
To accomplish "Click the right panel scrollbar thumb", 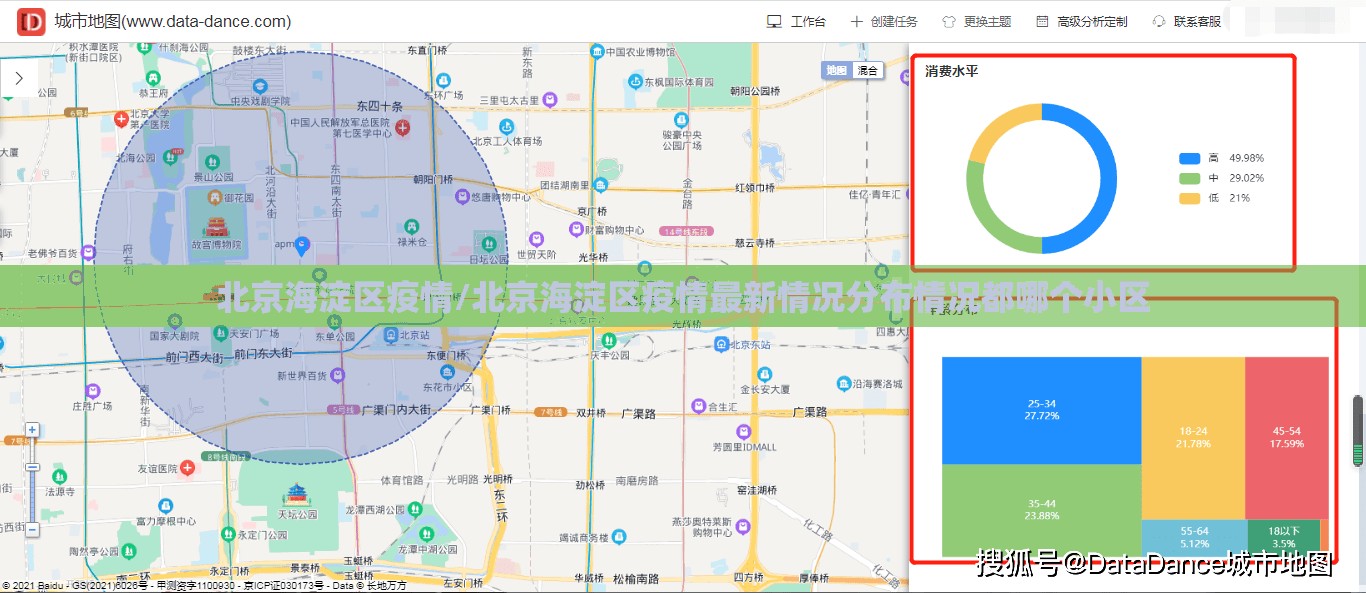I will click(1358, 430).
